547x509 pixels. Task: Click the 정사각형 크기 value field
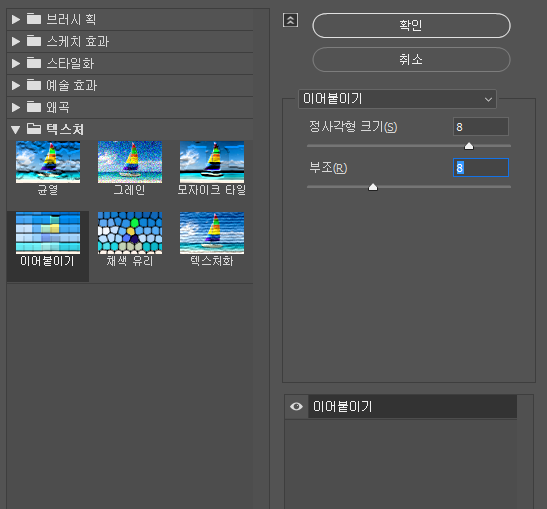point(481,127)
